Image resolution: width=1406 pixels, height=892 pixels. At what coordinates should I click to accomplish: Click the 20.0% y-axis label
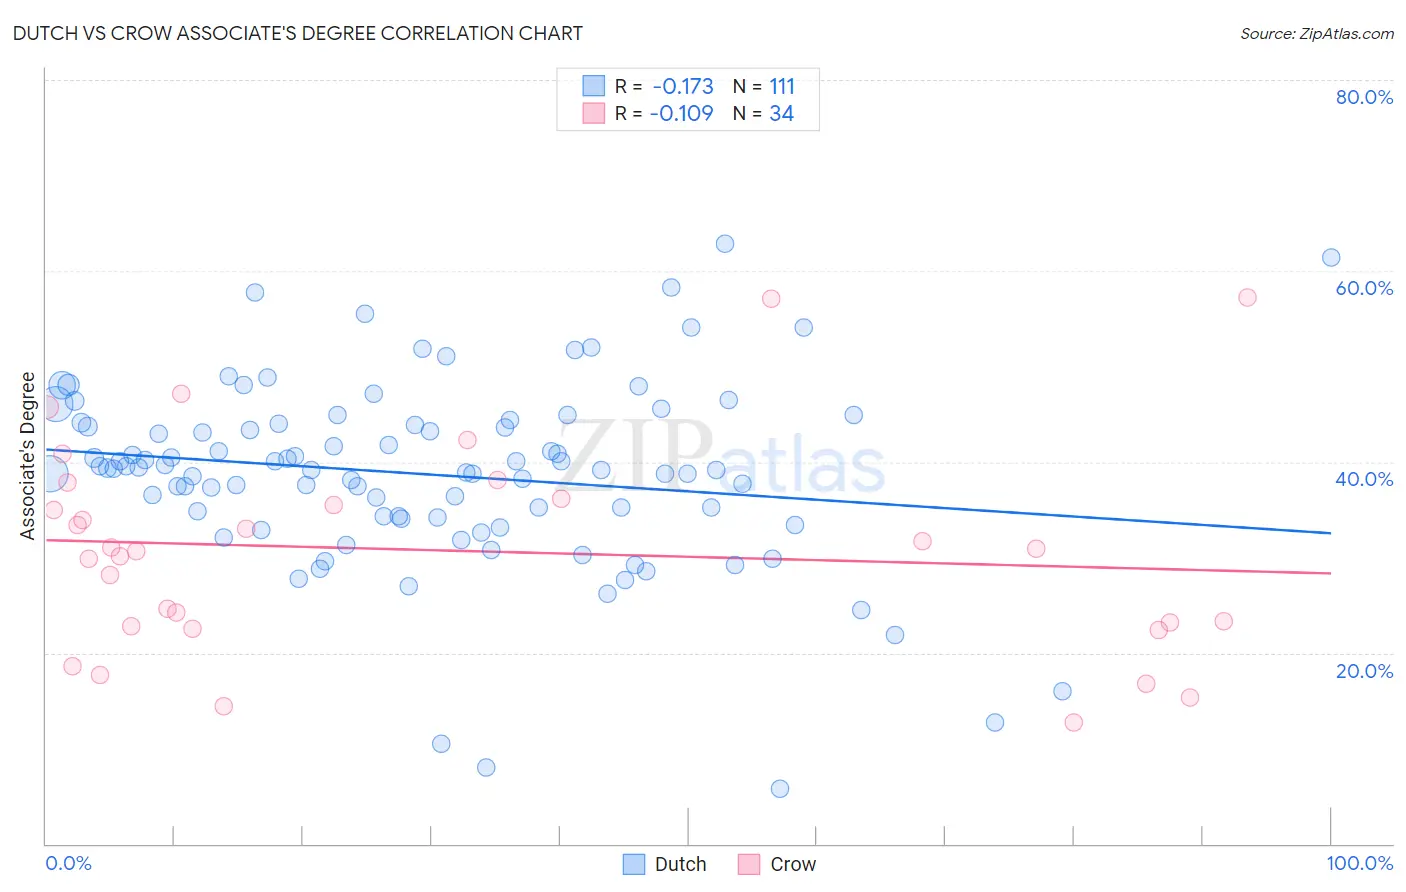click(x=1364, y=671)
